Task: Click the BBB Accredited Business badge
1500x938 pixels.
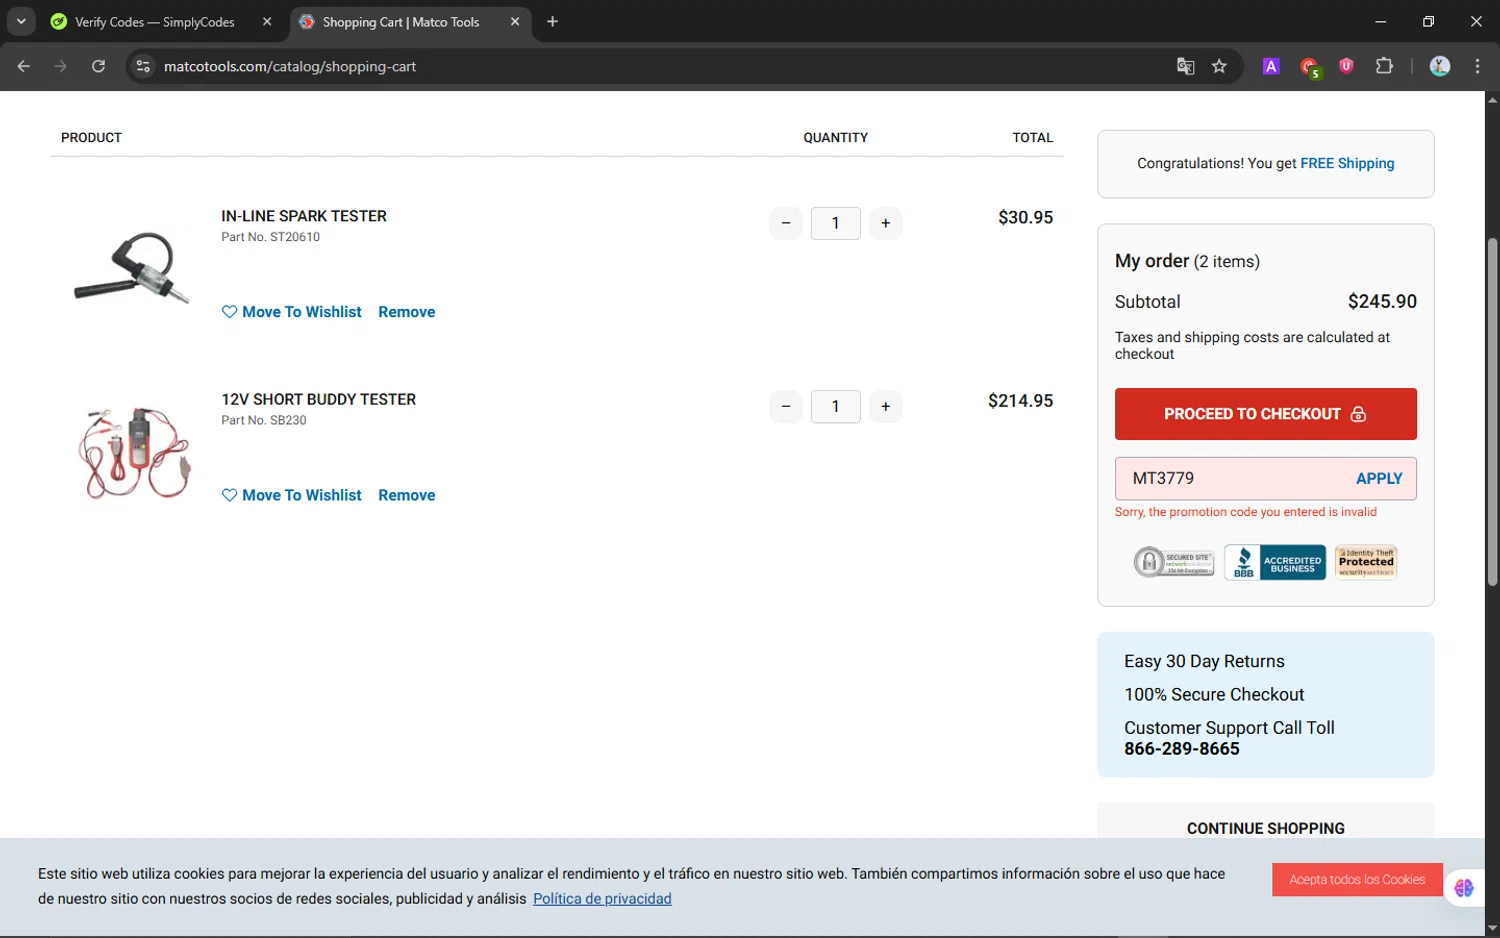Action: point(1275,562)
